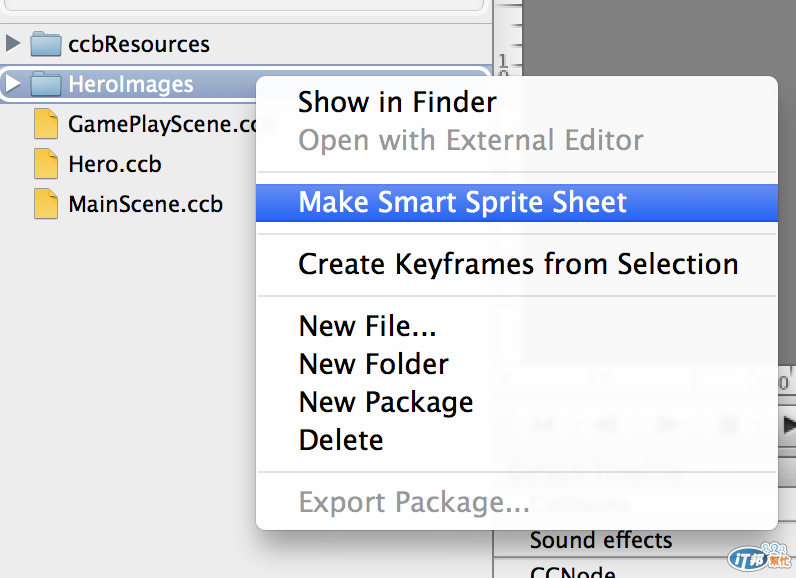The height and width of the screenshot is (578, 796).
Task: Choose New Folder menu entry
Action: 373,364
